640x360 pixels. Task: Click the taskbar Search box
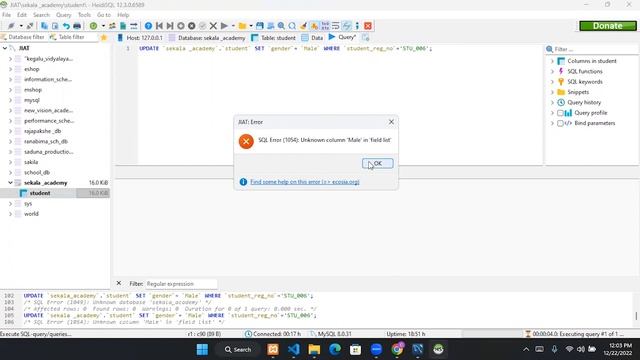[238, 349]
